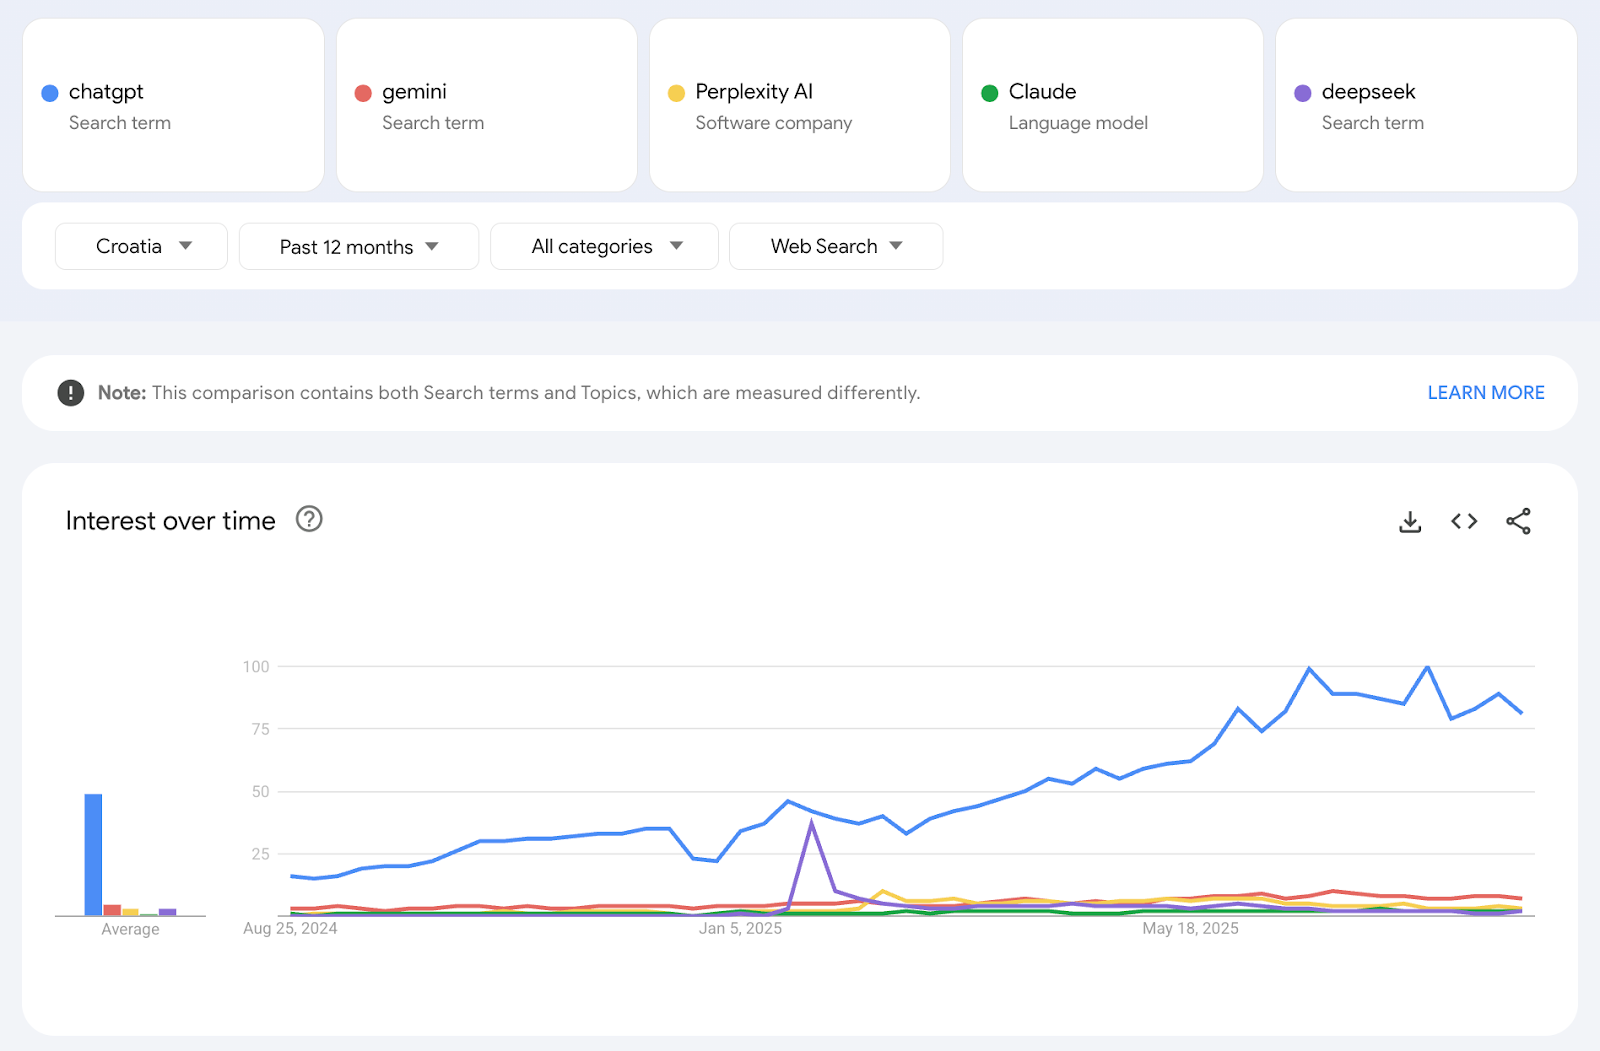Click the purple deepseek color dot
Viewport: 1600px width, 1051px height.
(1302, 93)
